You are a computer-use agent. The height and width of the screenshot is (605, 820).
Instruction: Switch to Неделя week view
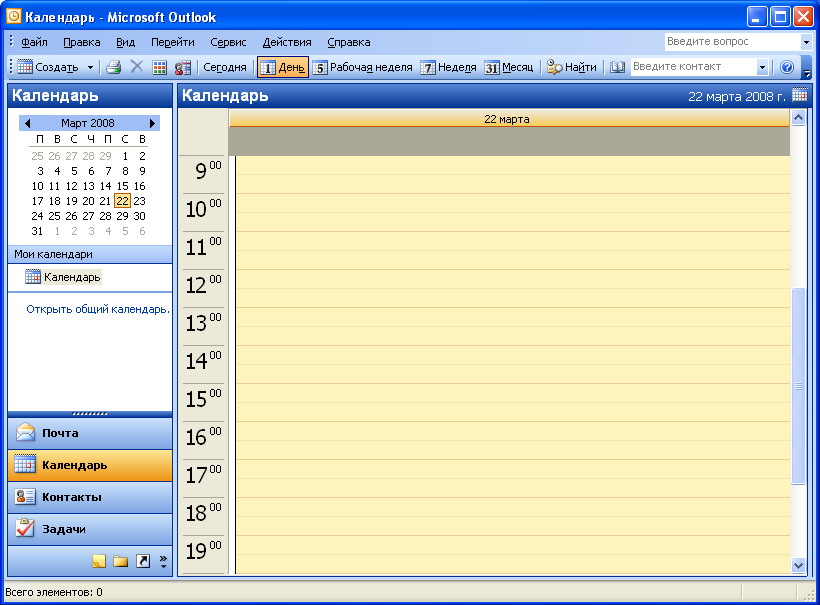[x=449, y=67]
